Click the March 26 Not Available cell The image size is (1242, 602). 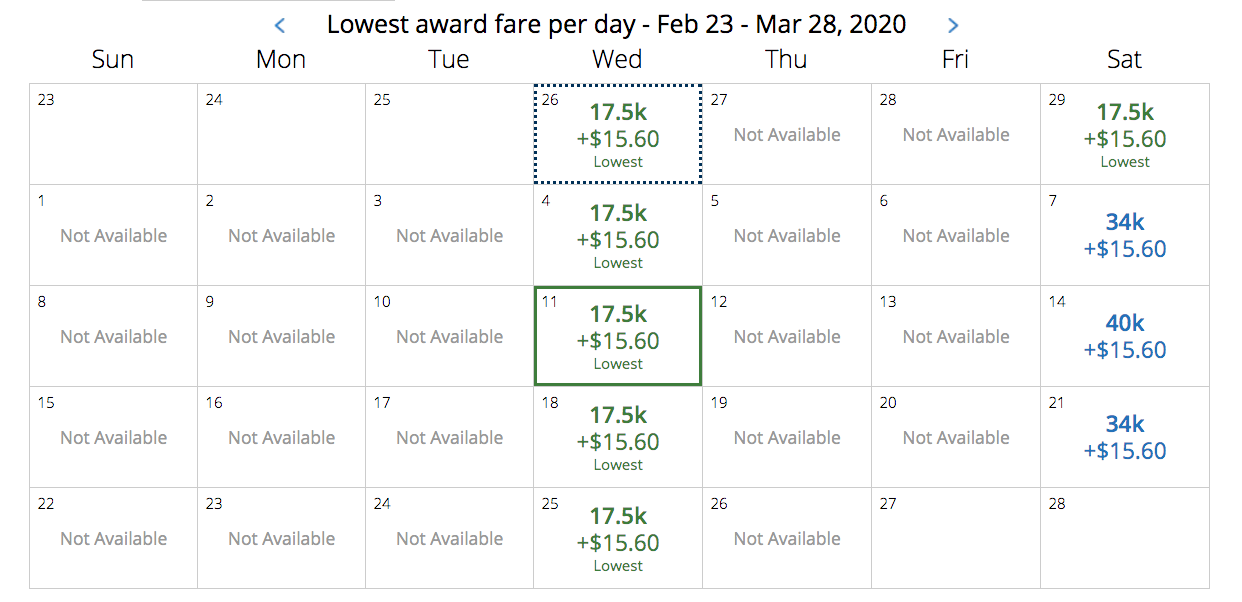click(787, 539)
